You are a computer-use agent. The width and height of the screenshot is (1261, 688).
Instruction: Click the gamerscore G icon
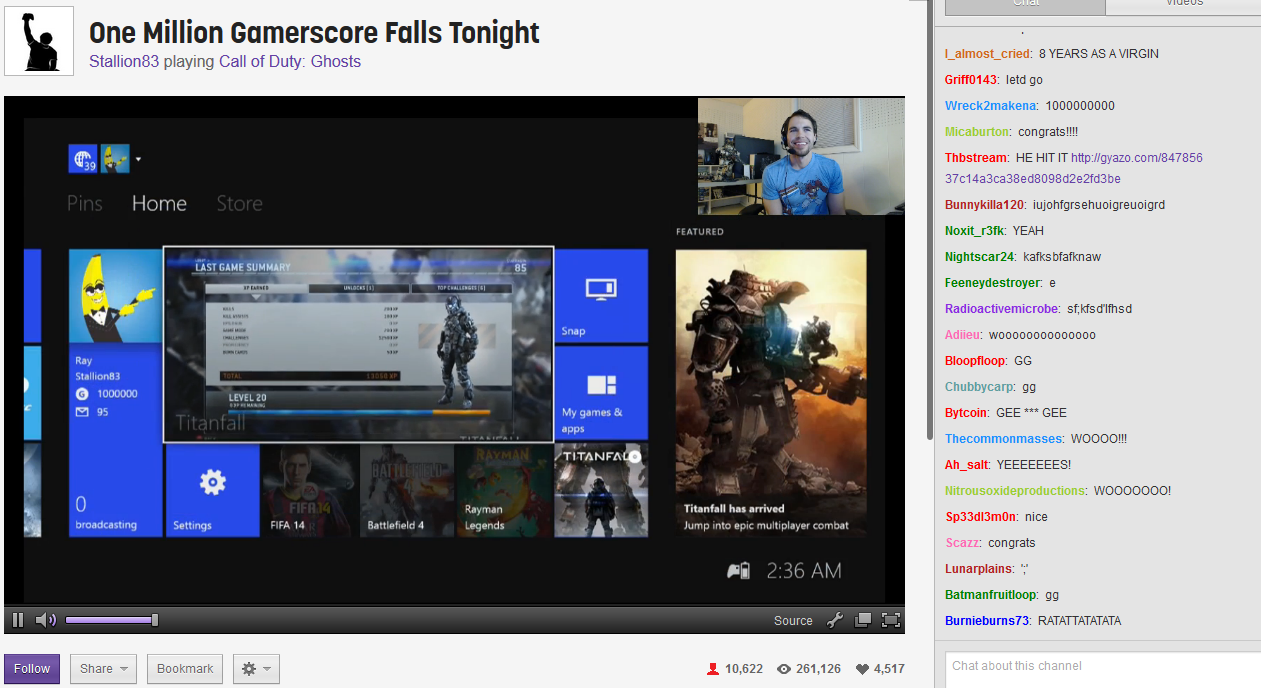tap(82, 394)
